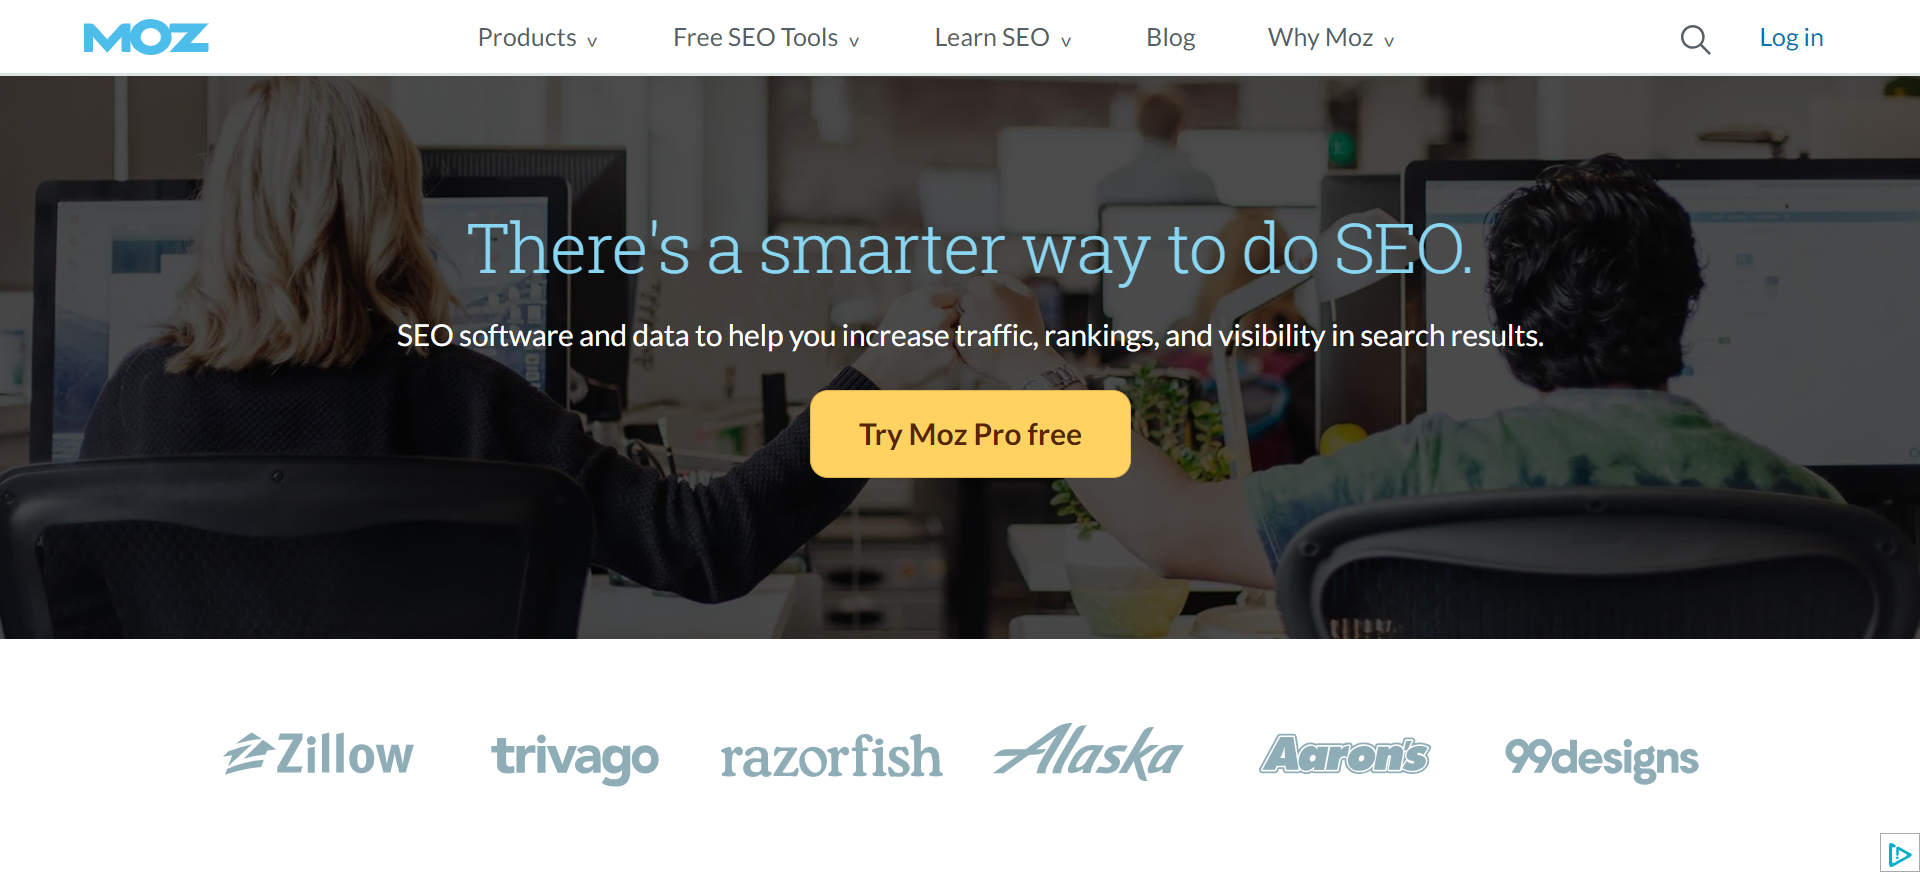Follow the Log in link
This screenshot has width=1920, height=872.
(1791, 38)
